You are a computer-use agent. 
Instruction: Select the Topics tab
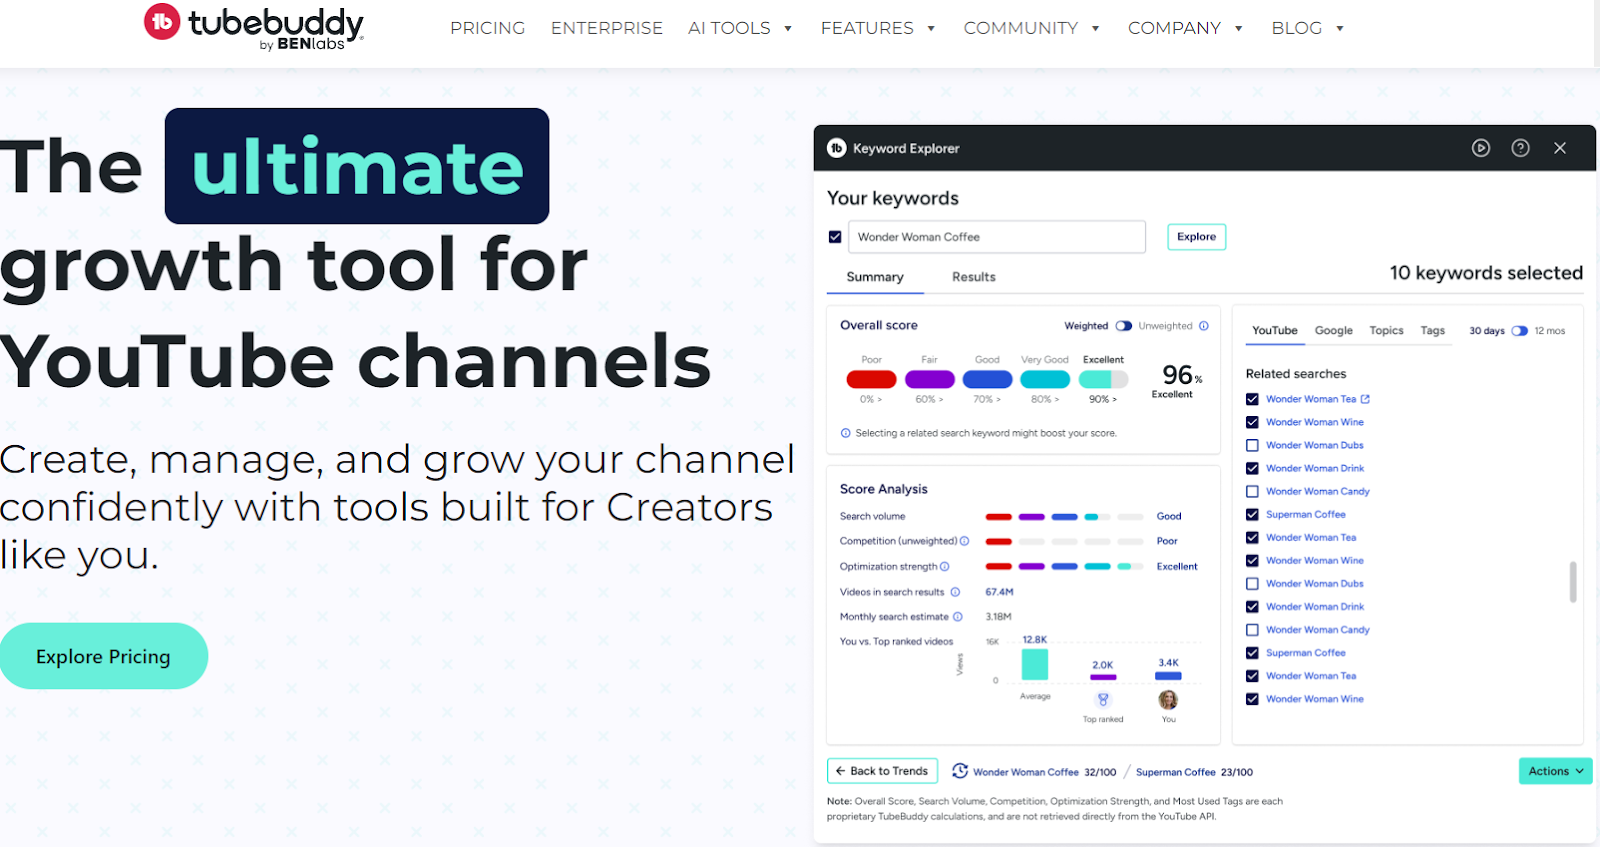1386,331
